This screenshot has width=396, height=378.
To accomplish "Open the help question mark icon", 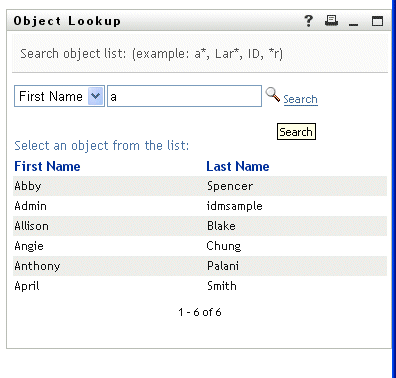I will (309, 21).
